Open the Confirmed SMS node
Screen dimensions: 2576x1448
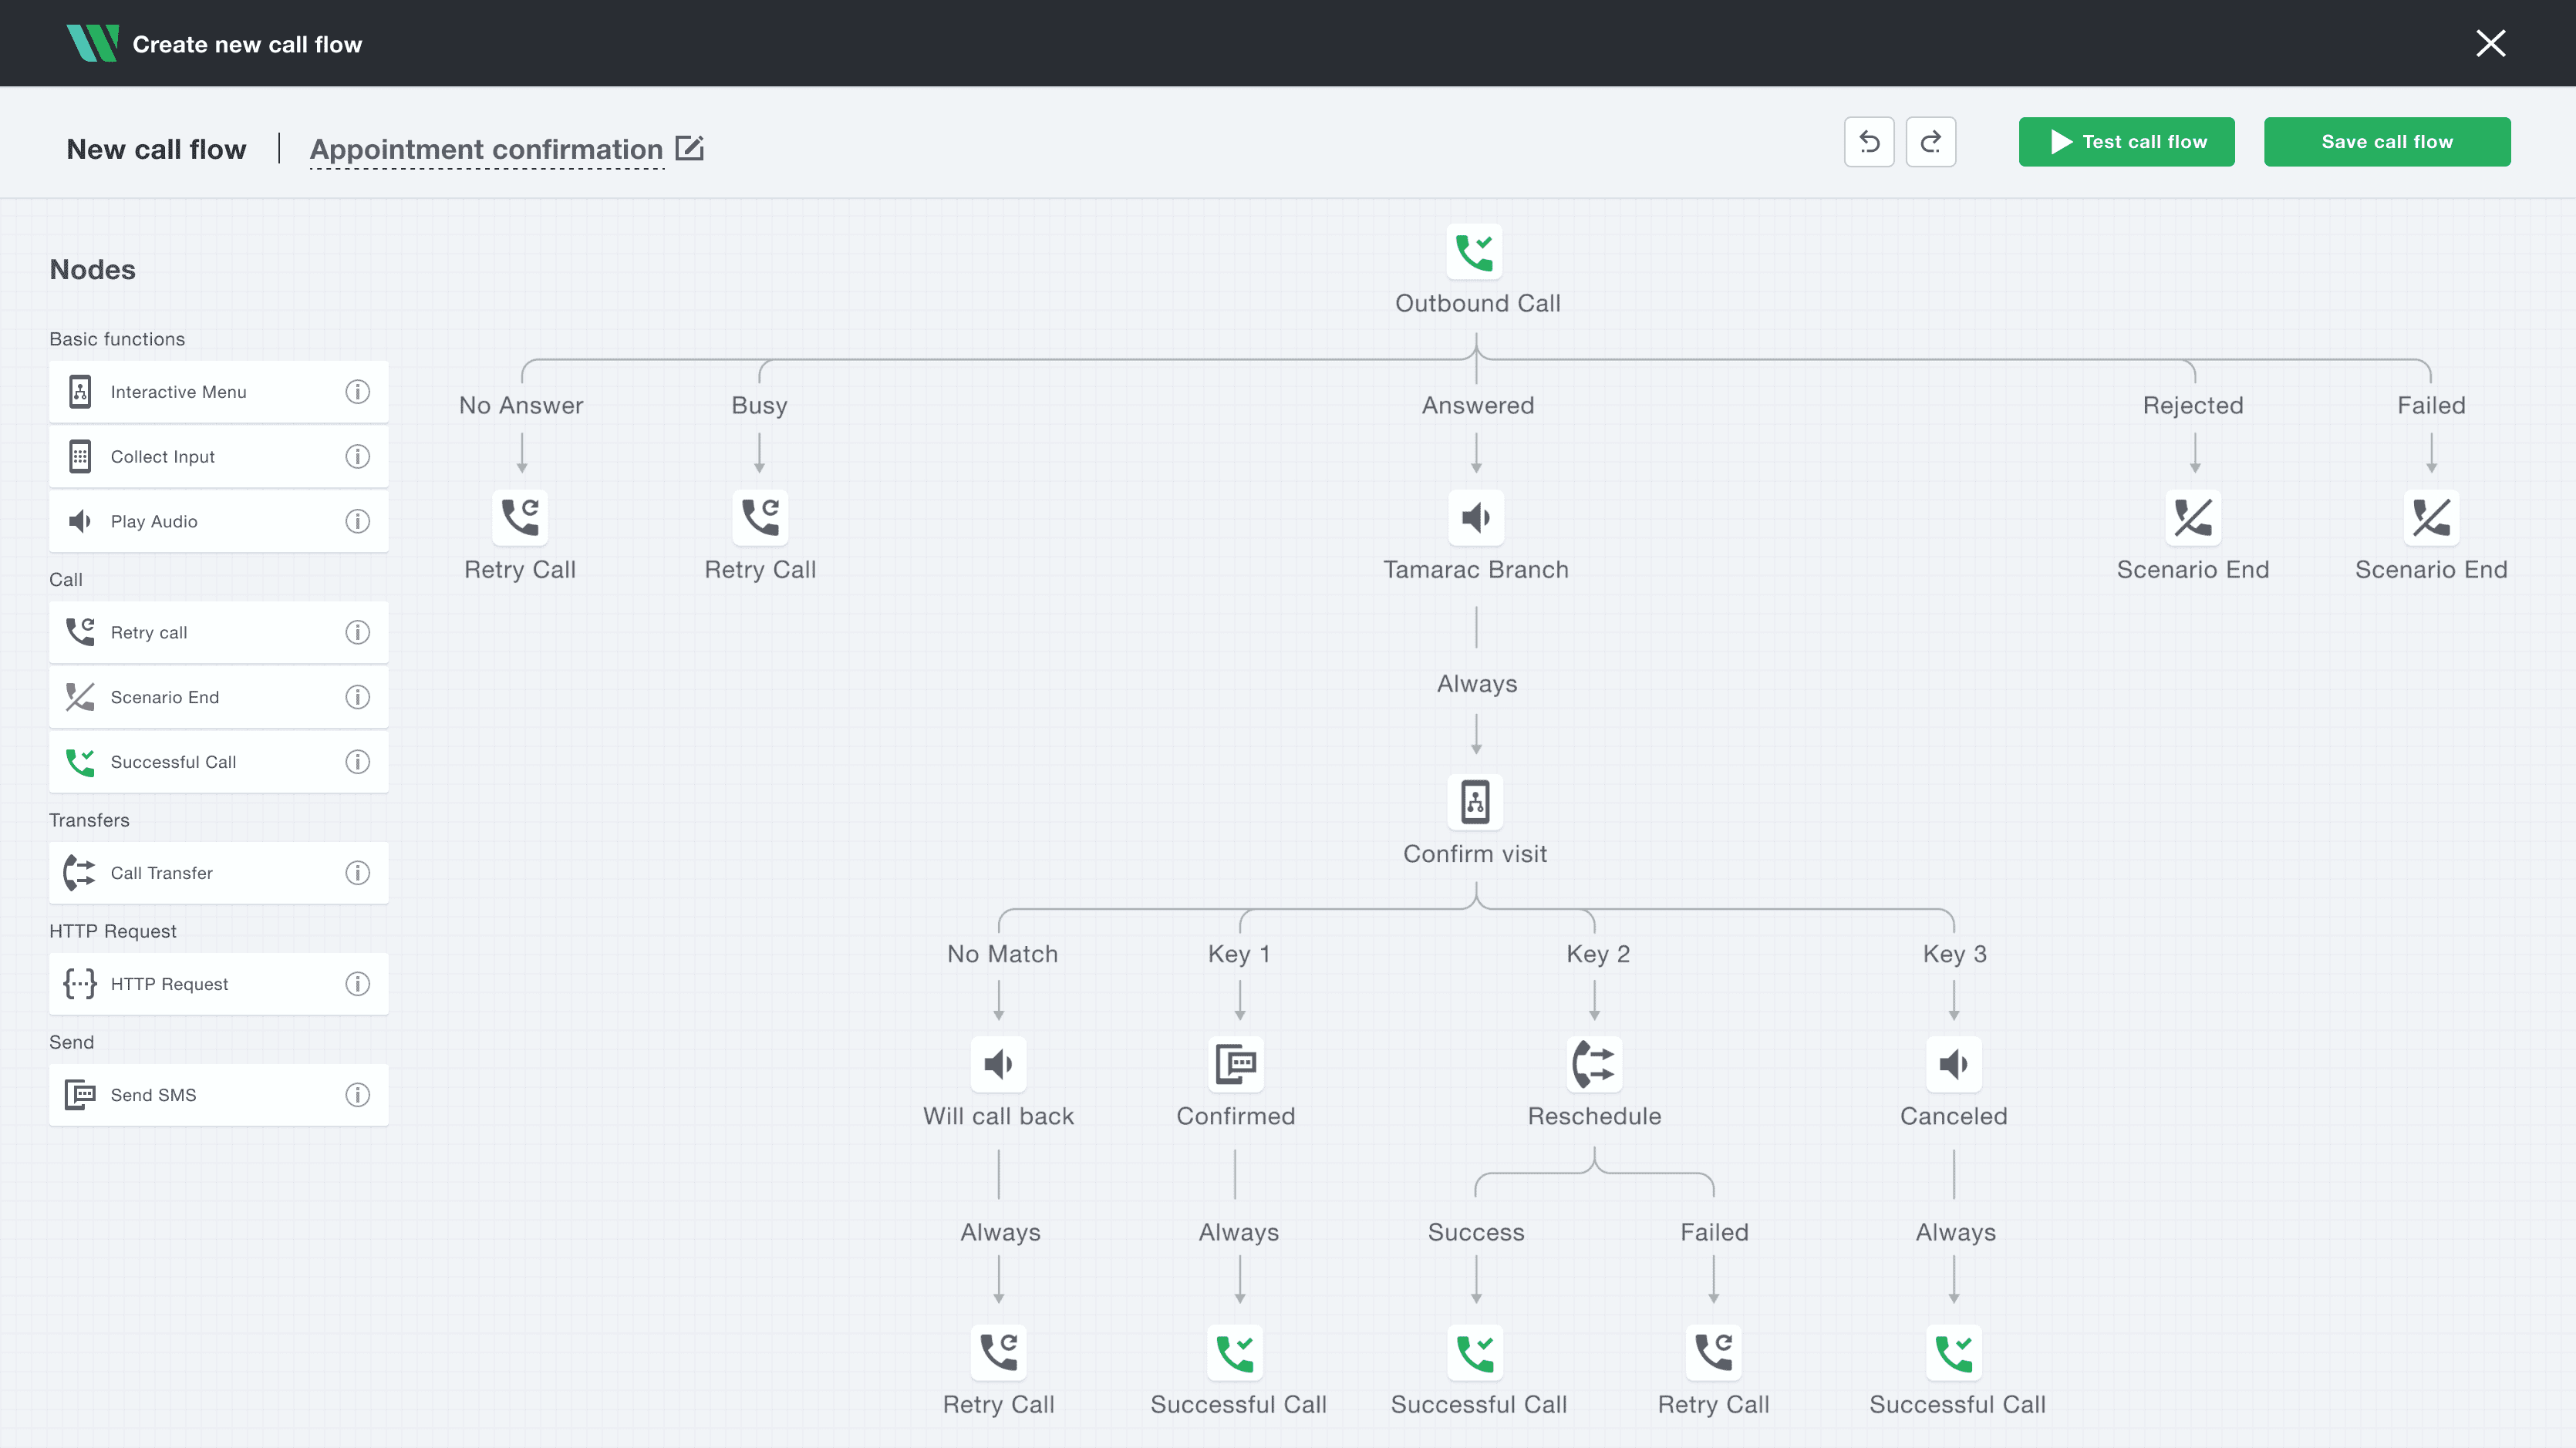[x=1236, y=1064]
